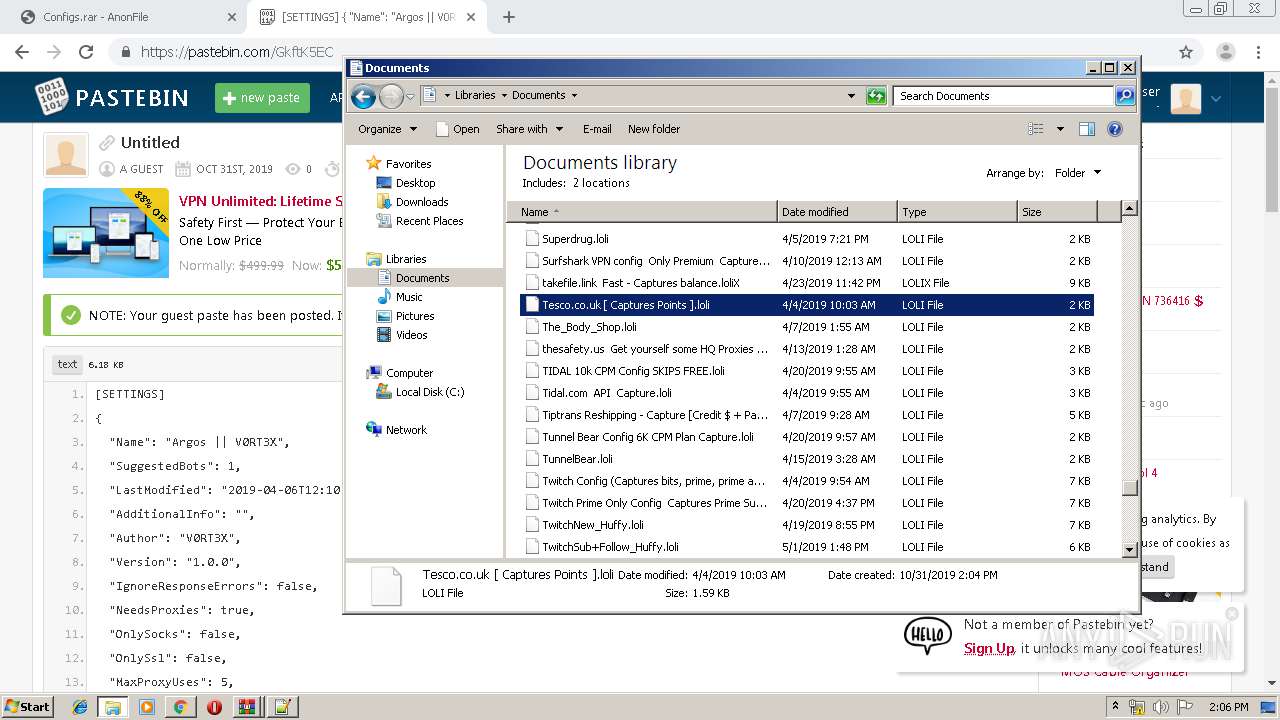Open Explorer help question-mark icon
The width and height of the screenshot is (1280, 720).
tap(1115, 129)
